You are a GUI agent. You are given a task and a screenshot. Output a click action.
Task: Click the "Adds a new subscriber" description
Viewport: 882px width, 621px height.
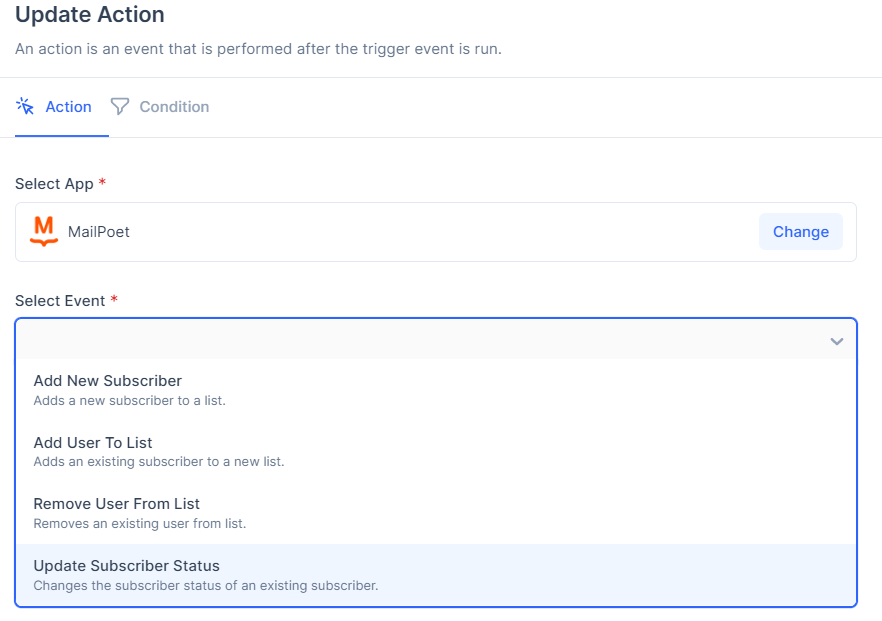point(130,401)
